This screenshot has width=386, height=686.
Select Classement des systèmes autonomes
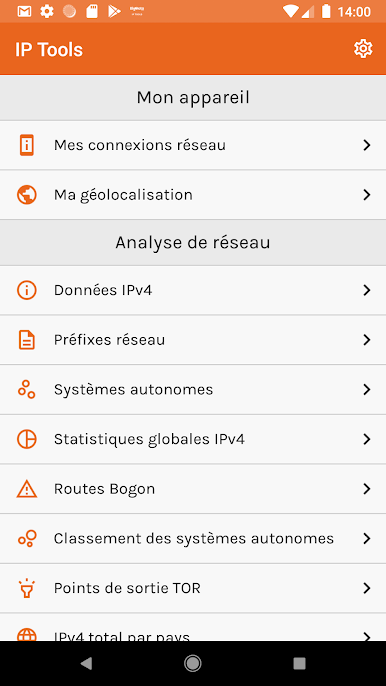[193, 539]
